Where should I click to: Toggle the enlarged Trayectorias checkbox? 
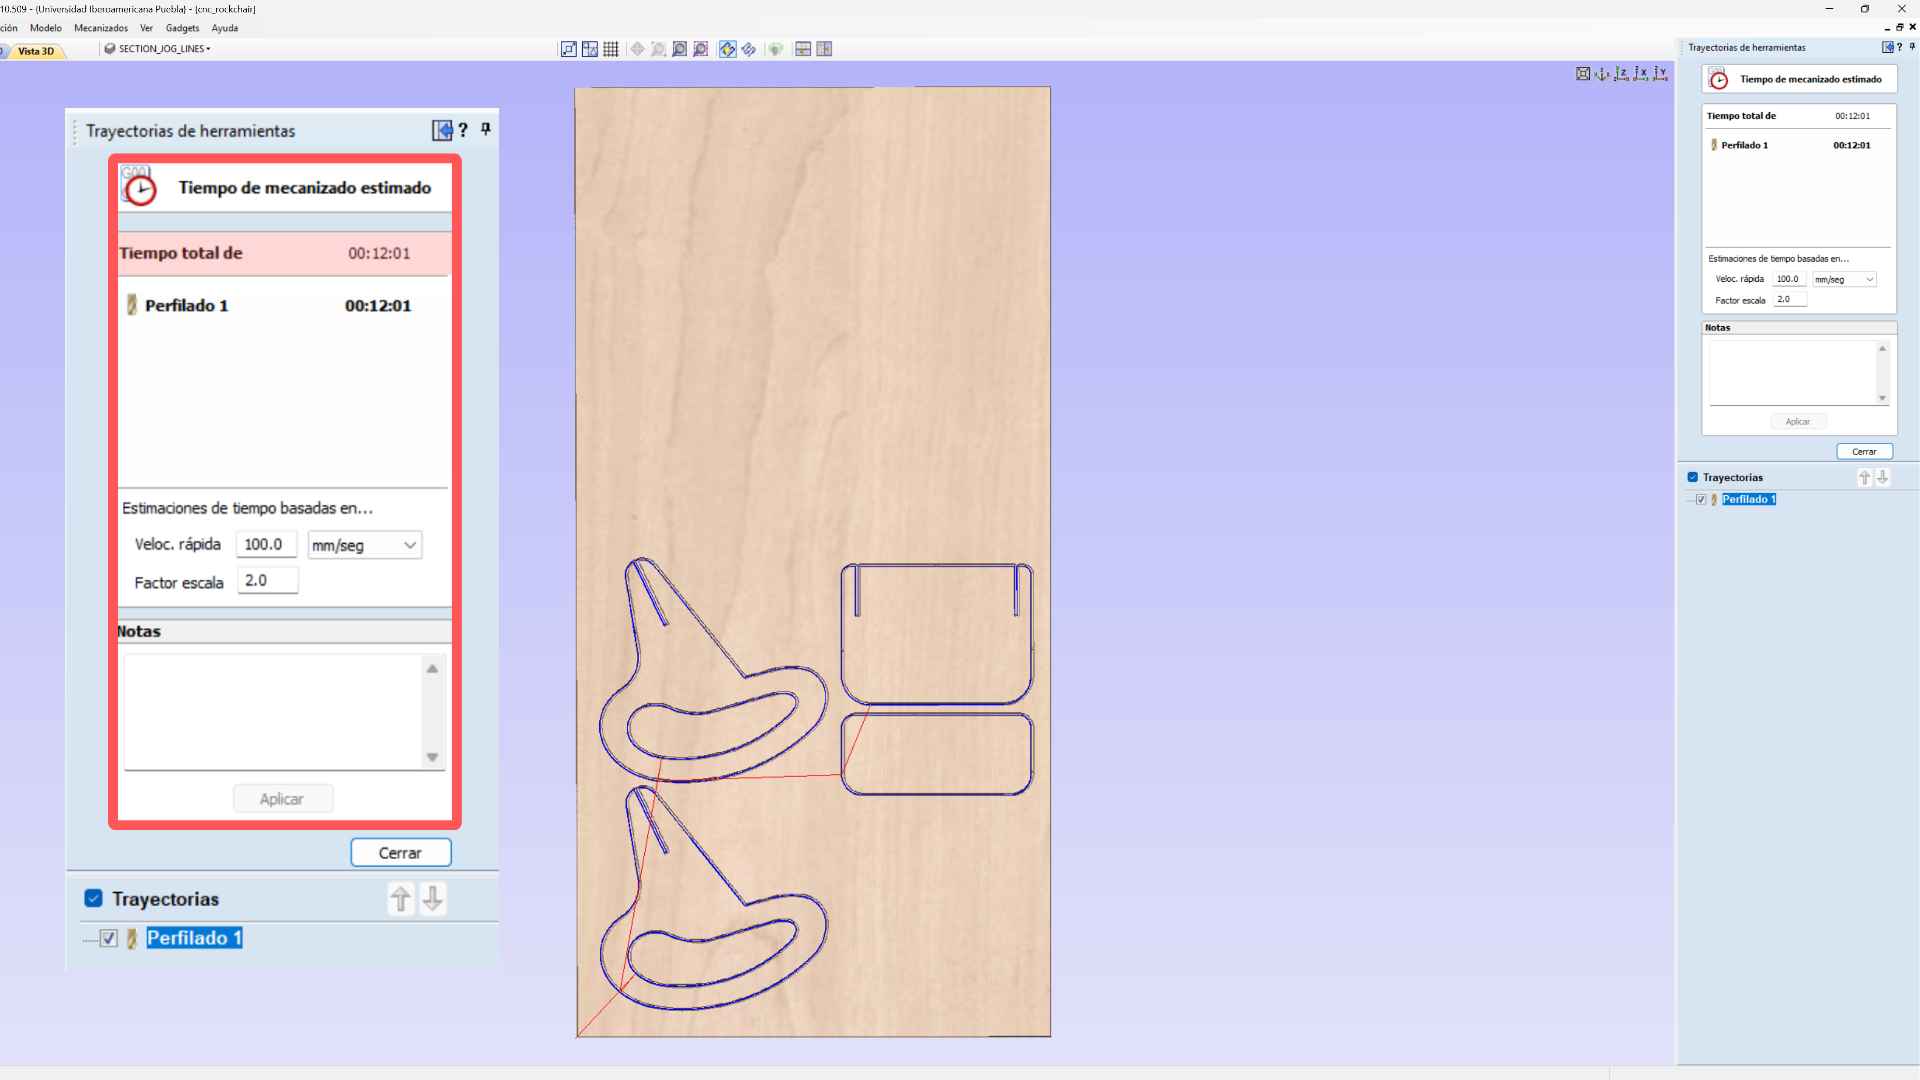(x=93, y=899)
